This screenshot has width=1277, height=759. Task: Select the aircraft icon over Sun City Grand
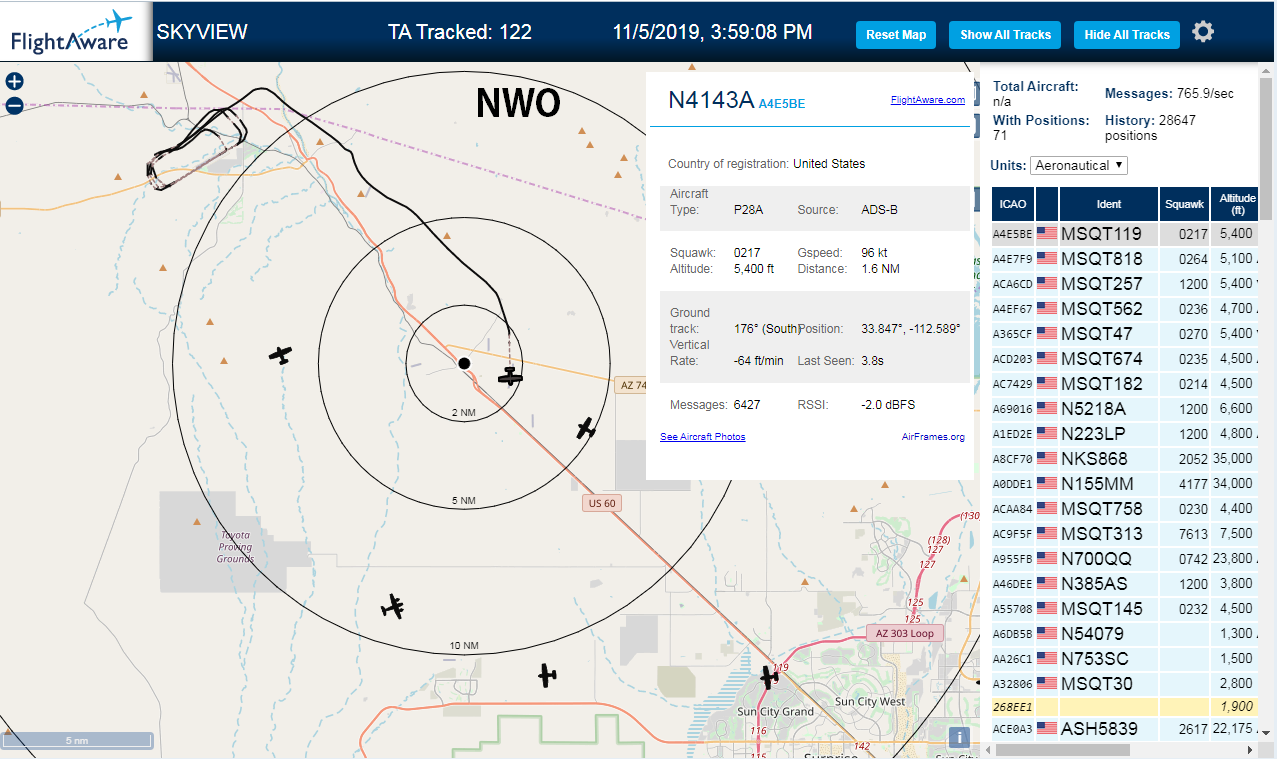(769, 677)
